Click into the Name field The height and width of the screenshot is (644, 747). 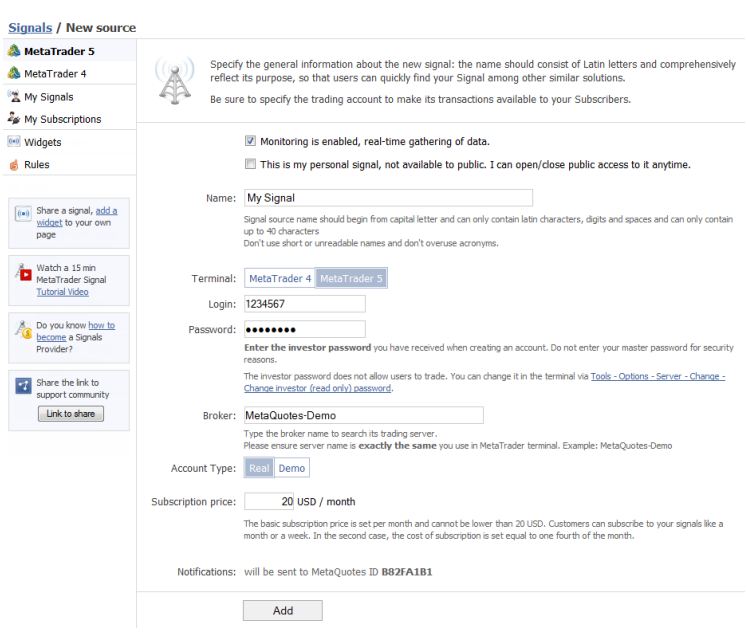[x=388, y=198]
